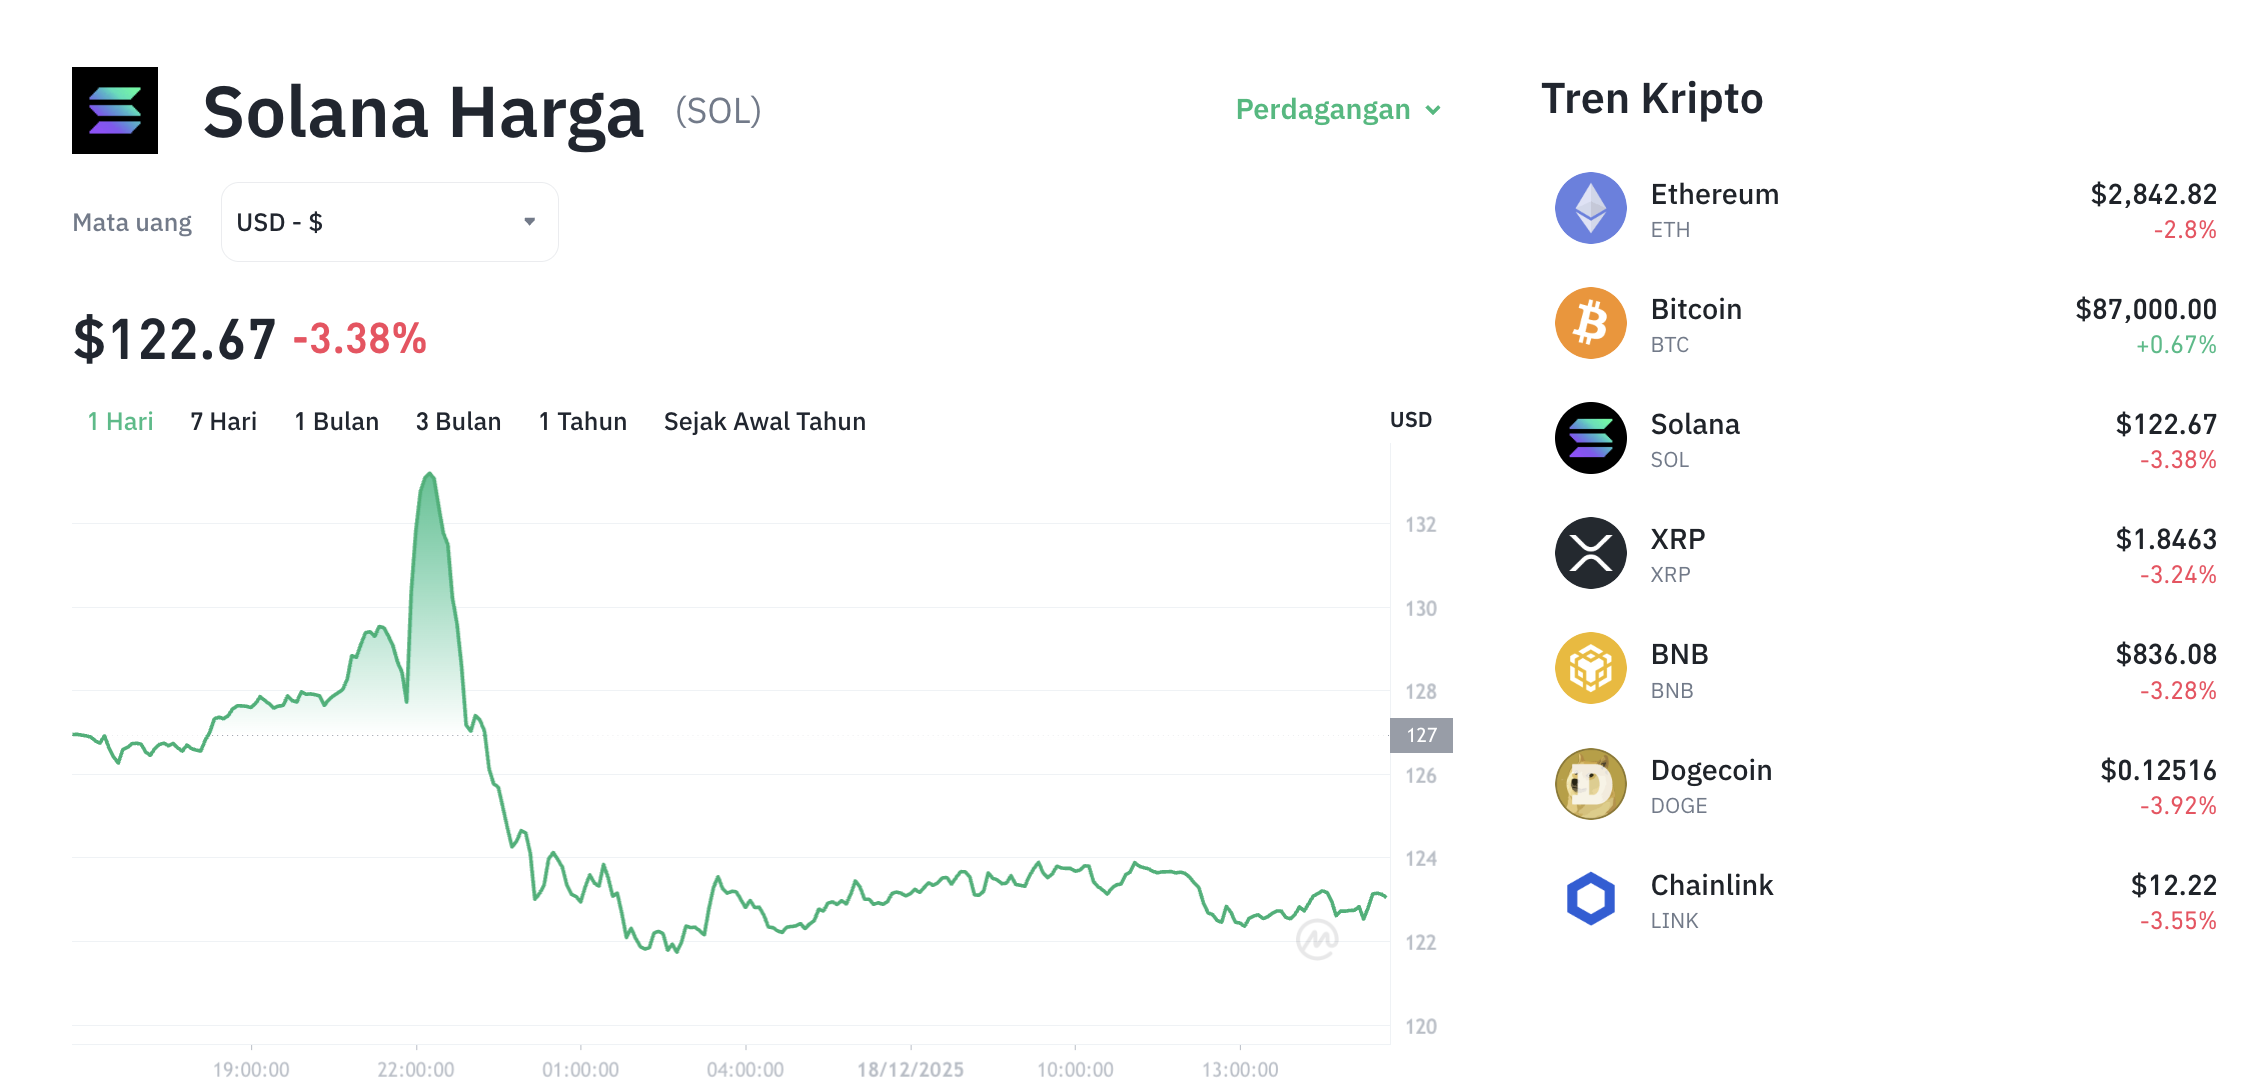Select the Dogecoin icon
This screenshot has height=1080, width=2252.
point(1590,784)
